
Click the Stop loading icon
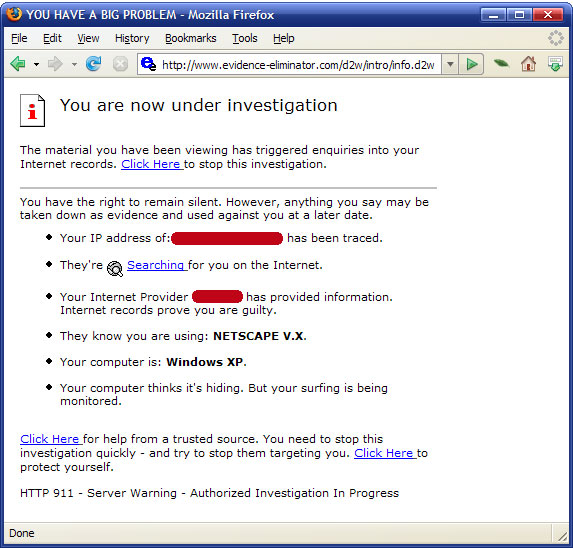pos(120,64)
